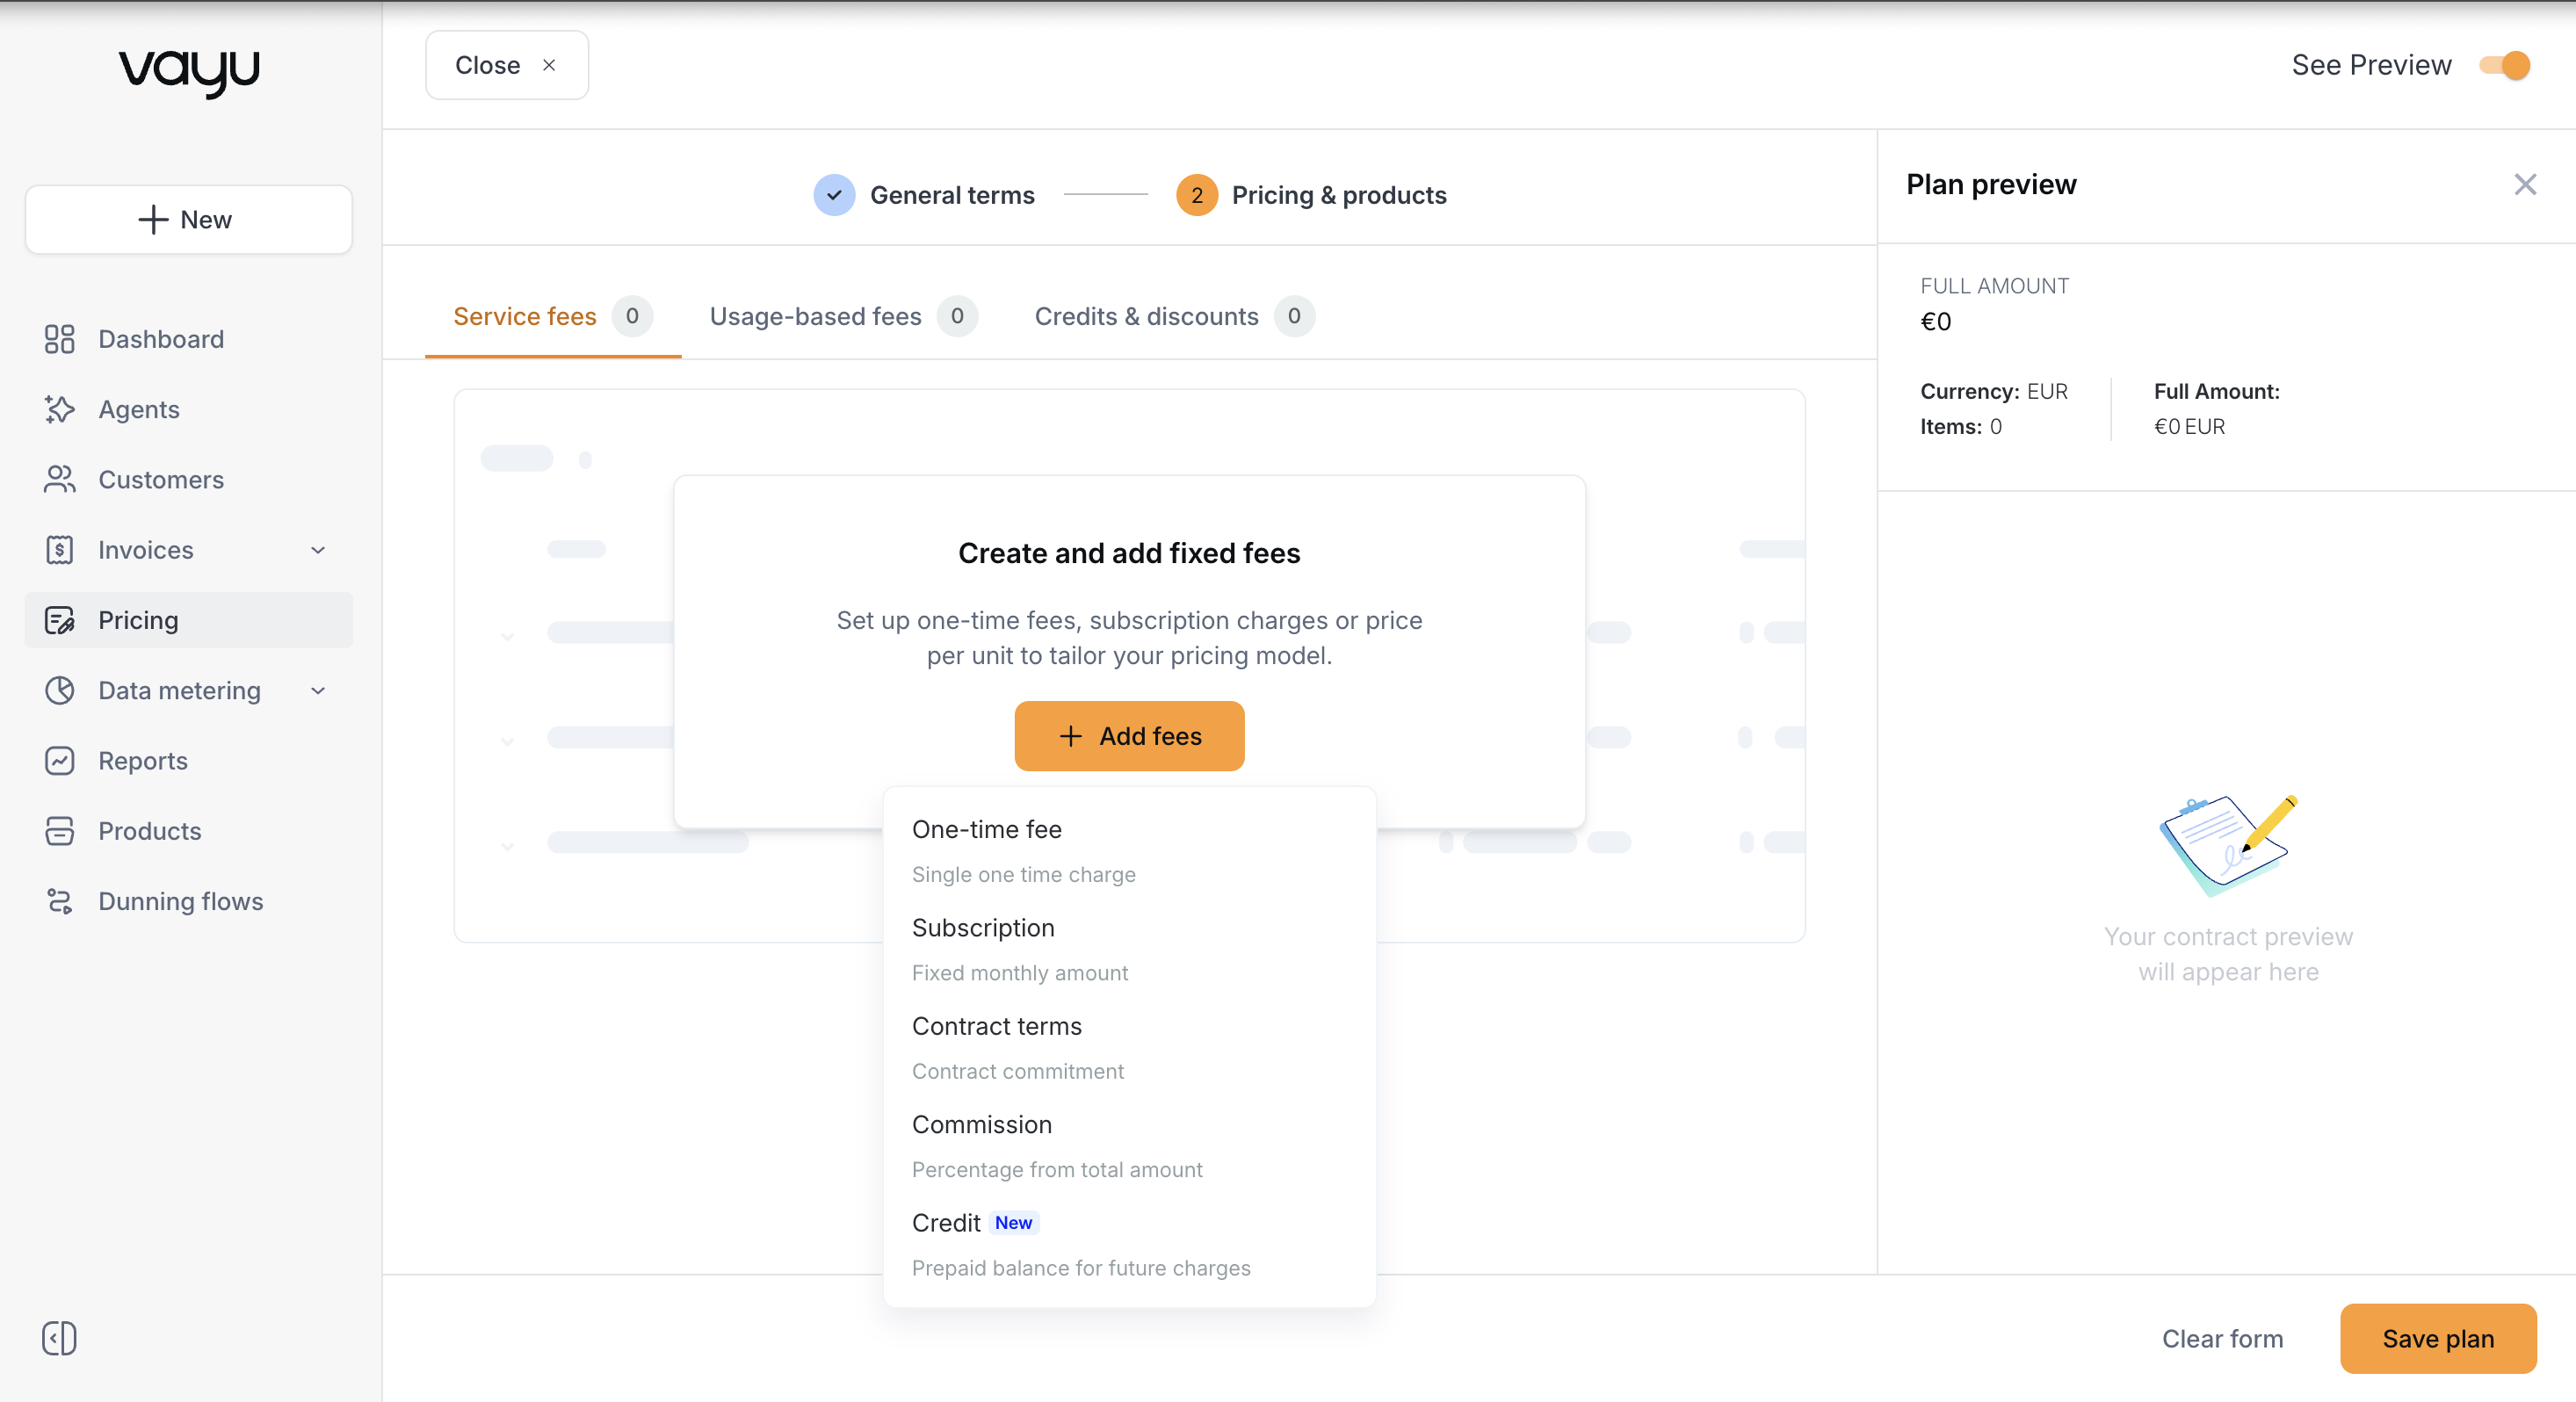Open the Usage-based fees tab
The width and height of the screenshot is (2576, 1402).
click(843, 316)
